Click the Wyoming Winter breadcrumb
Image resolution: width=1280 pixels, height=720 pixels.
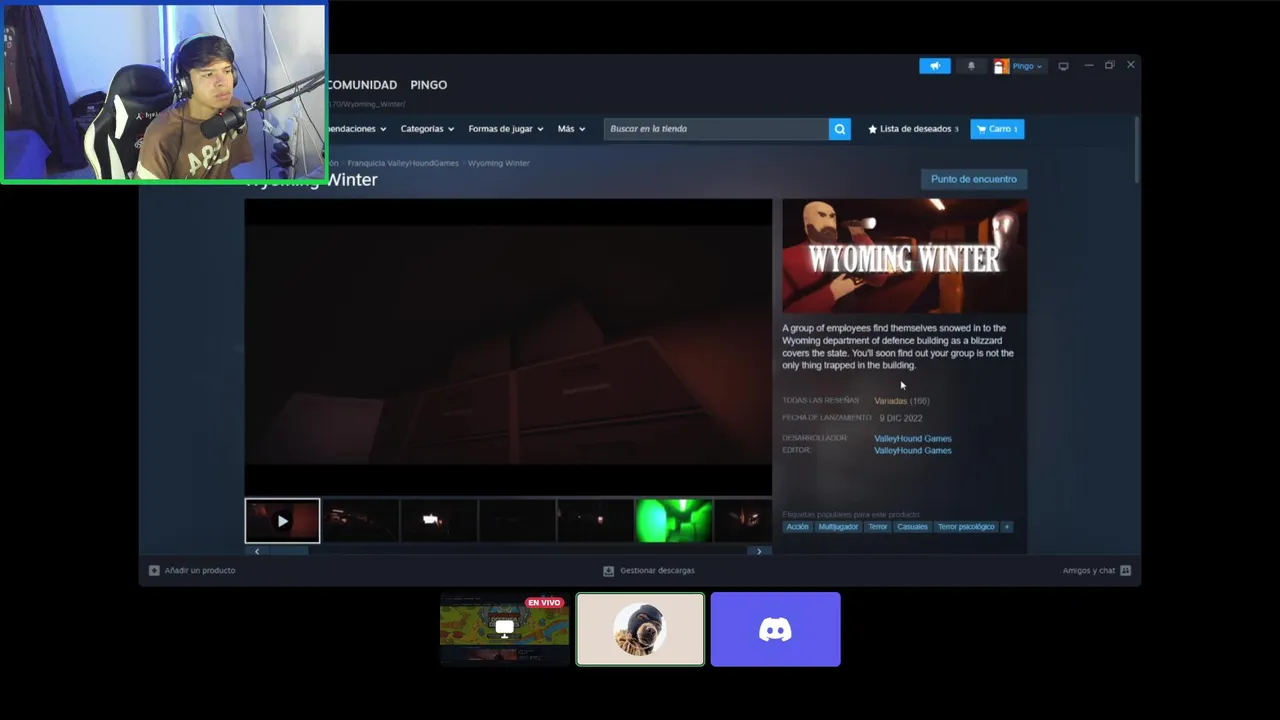click(499, 163)
